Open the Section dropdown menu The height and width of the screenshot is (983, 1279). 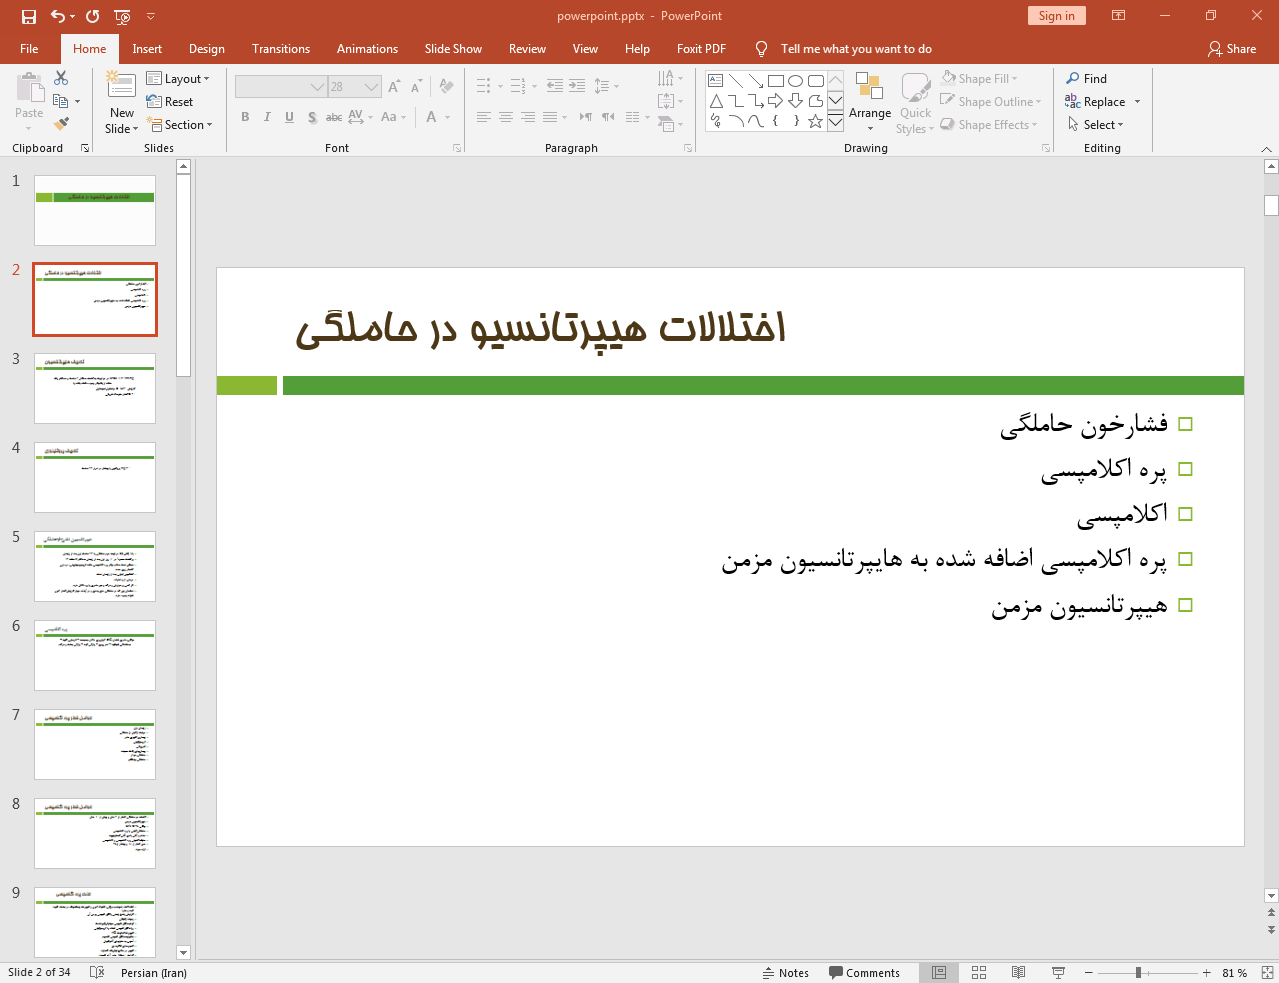tap(181, 125)
